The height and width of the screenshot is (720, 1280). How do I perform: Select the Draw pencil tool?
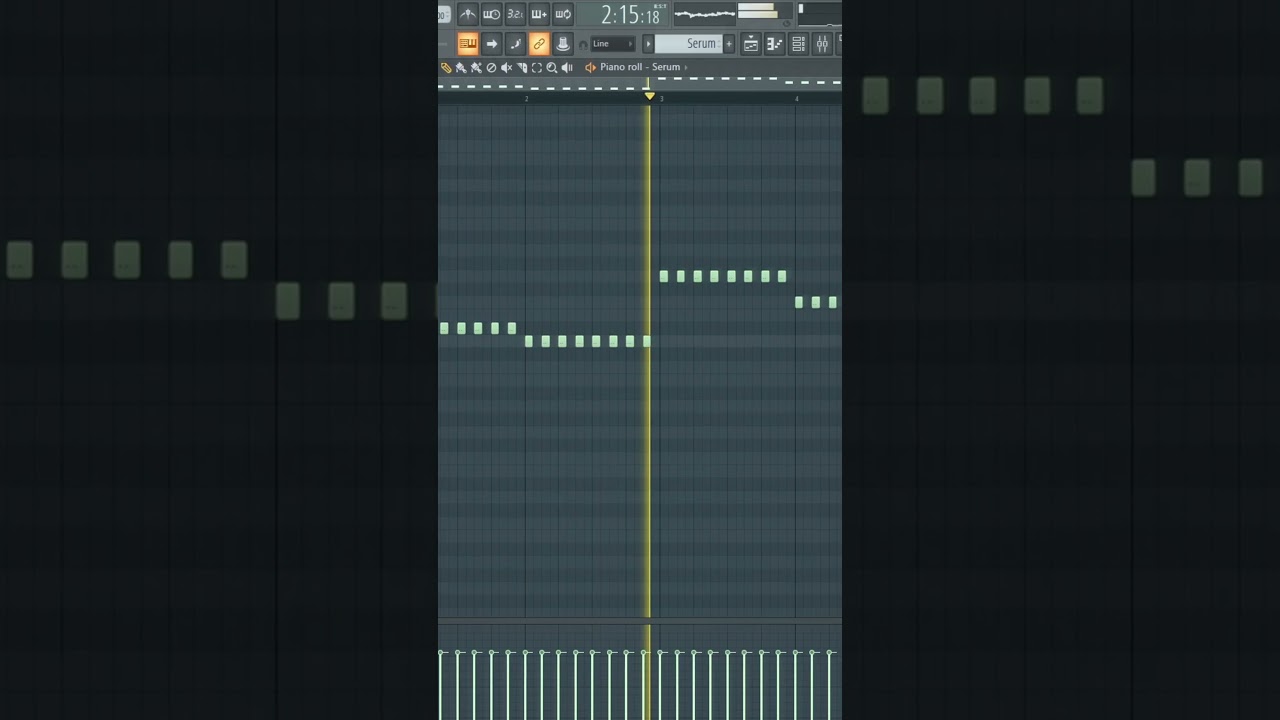(x=446, y=67)
